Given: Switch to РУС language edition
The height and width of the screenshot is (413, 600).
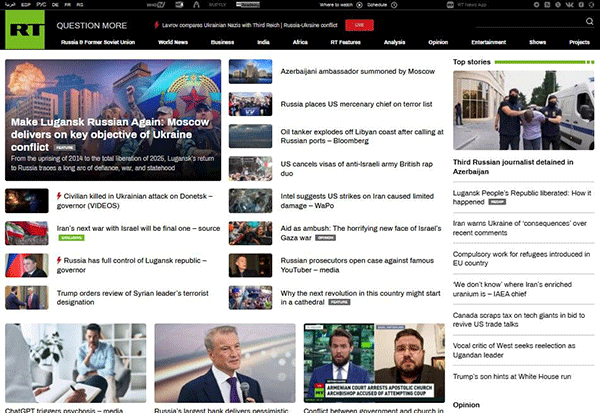Looking at the screenshot, I should [41, 5].
